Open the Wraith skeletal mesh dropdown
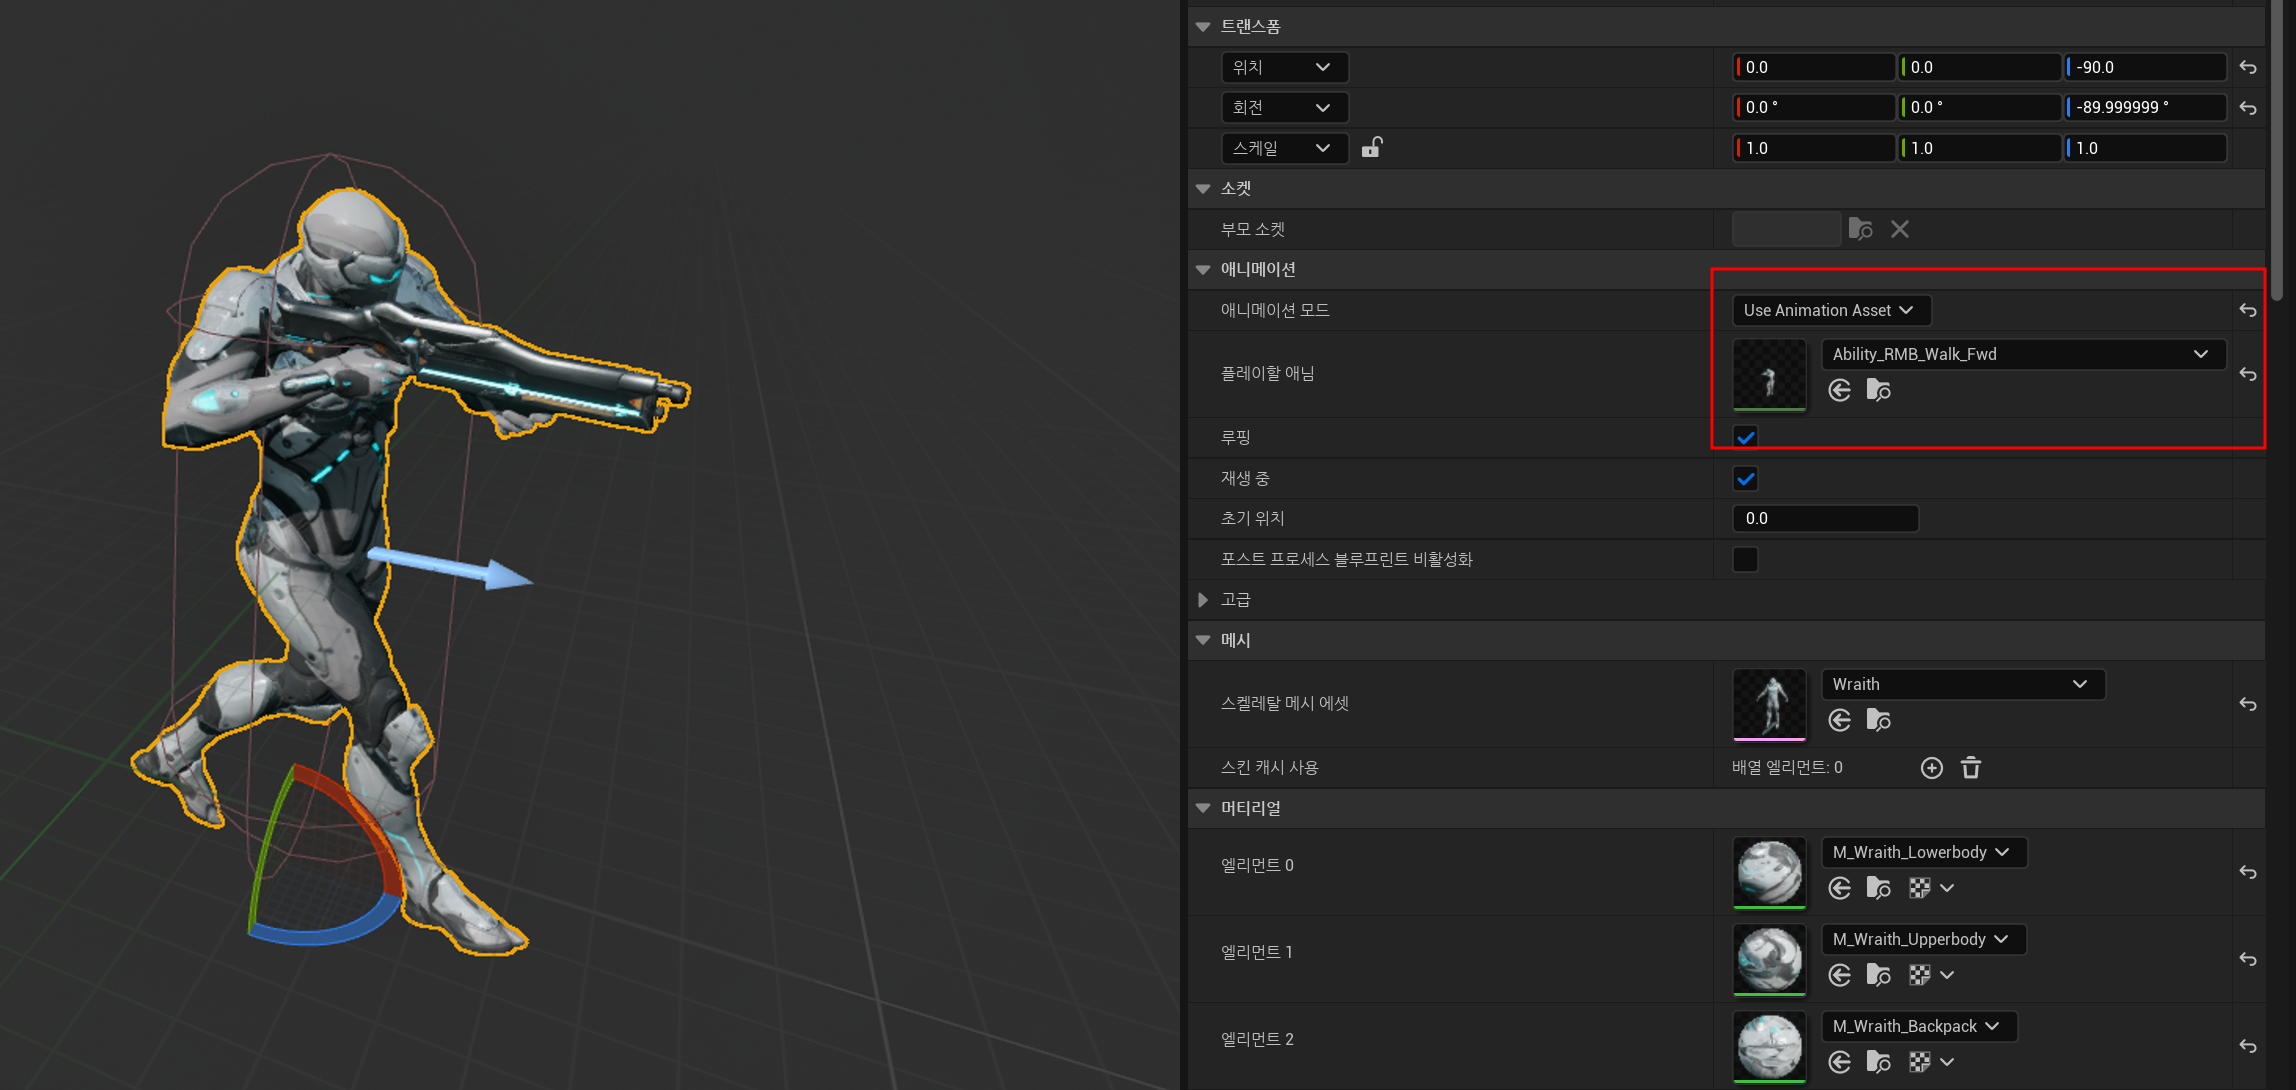Viewport: 2296px width, 1090px height. (1962, 684)
